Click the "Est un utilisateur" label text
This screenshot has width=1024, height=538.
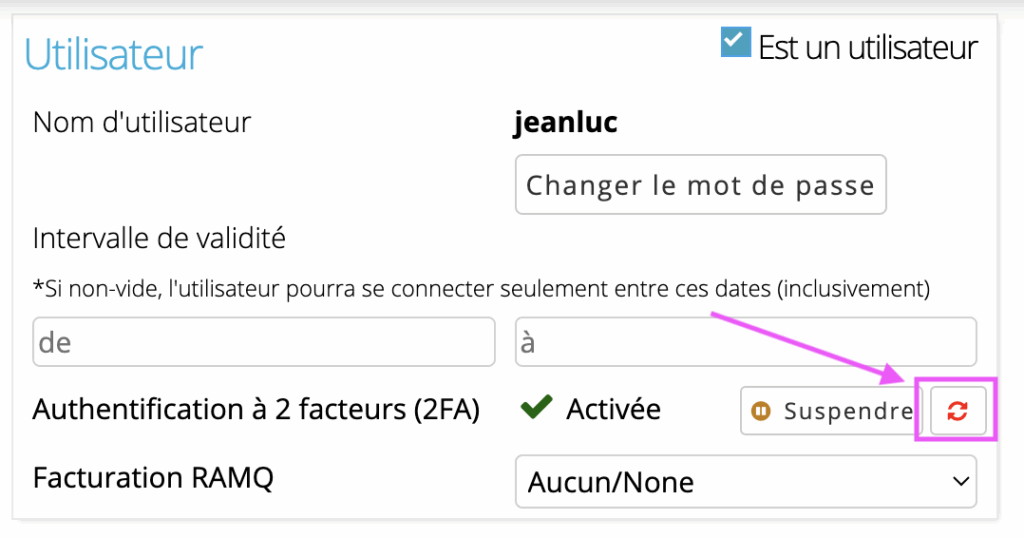(868, 48)
